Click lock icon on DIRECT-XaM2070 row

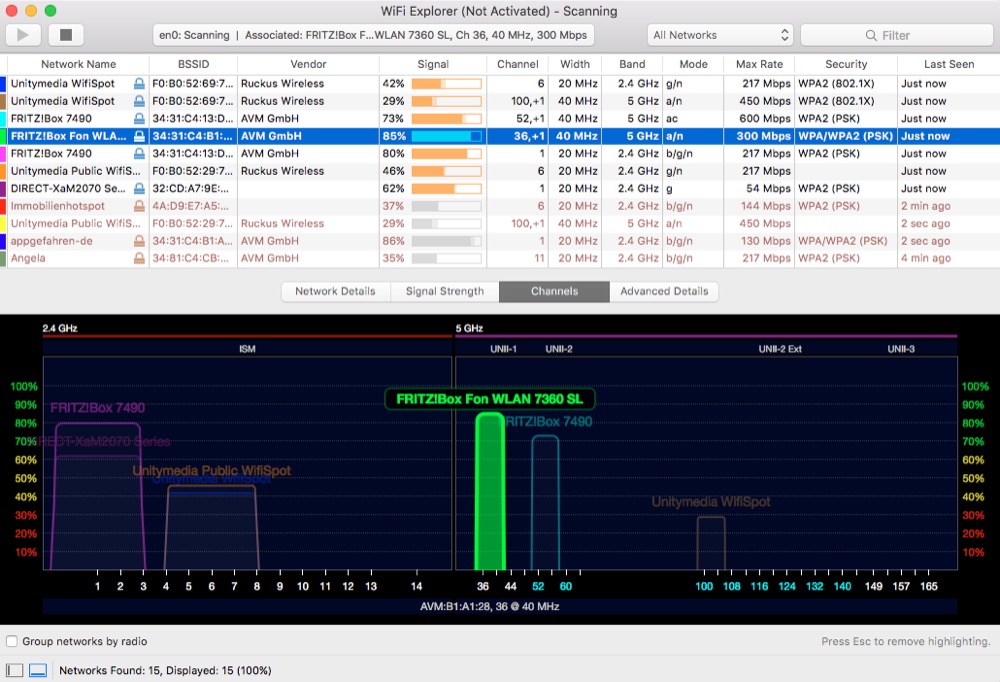(139, 188)
